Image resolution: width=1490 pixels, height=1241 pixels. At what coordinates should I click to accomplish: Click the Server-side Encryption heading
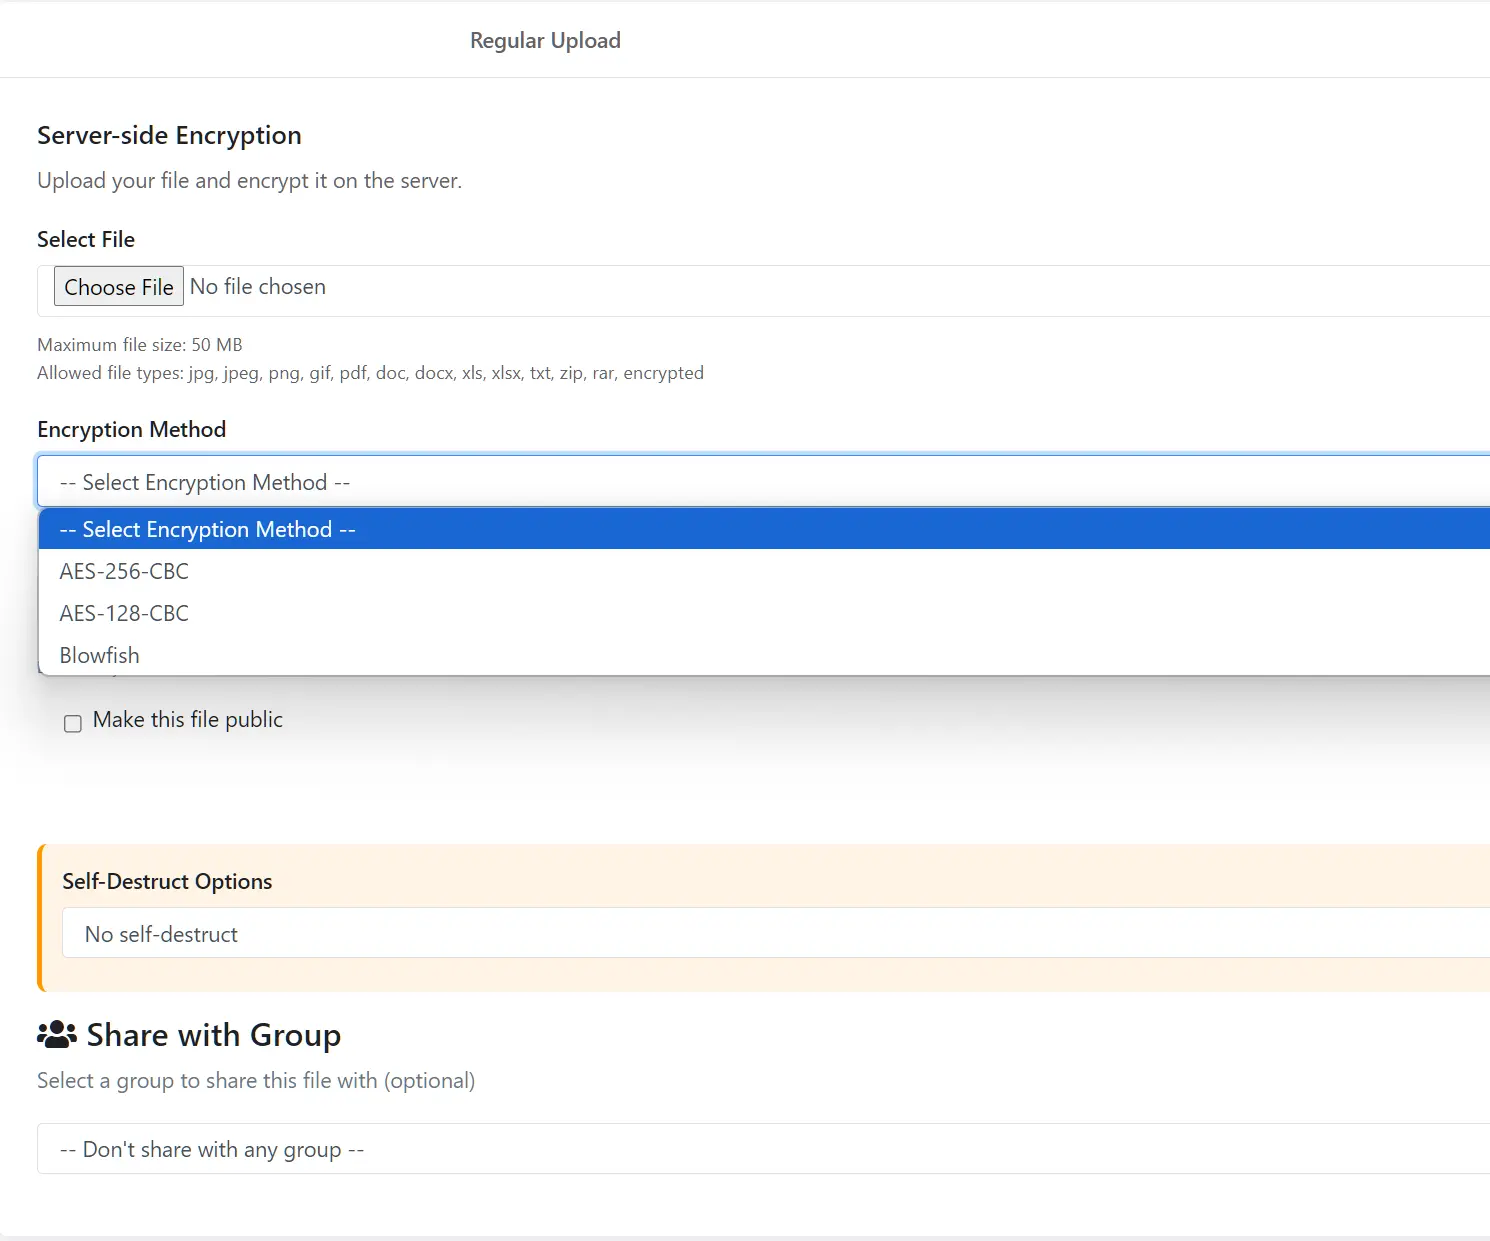click(169, 135)
